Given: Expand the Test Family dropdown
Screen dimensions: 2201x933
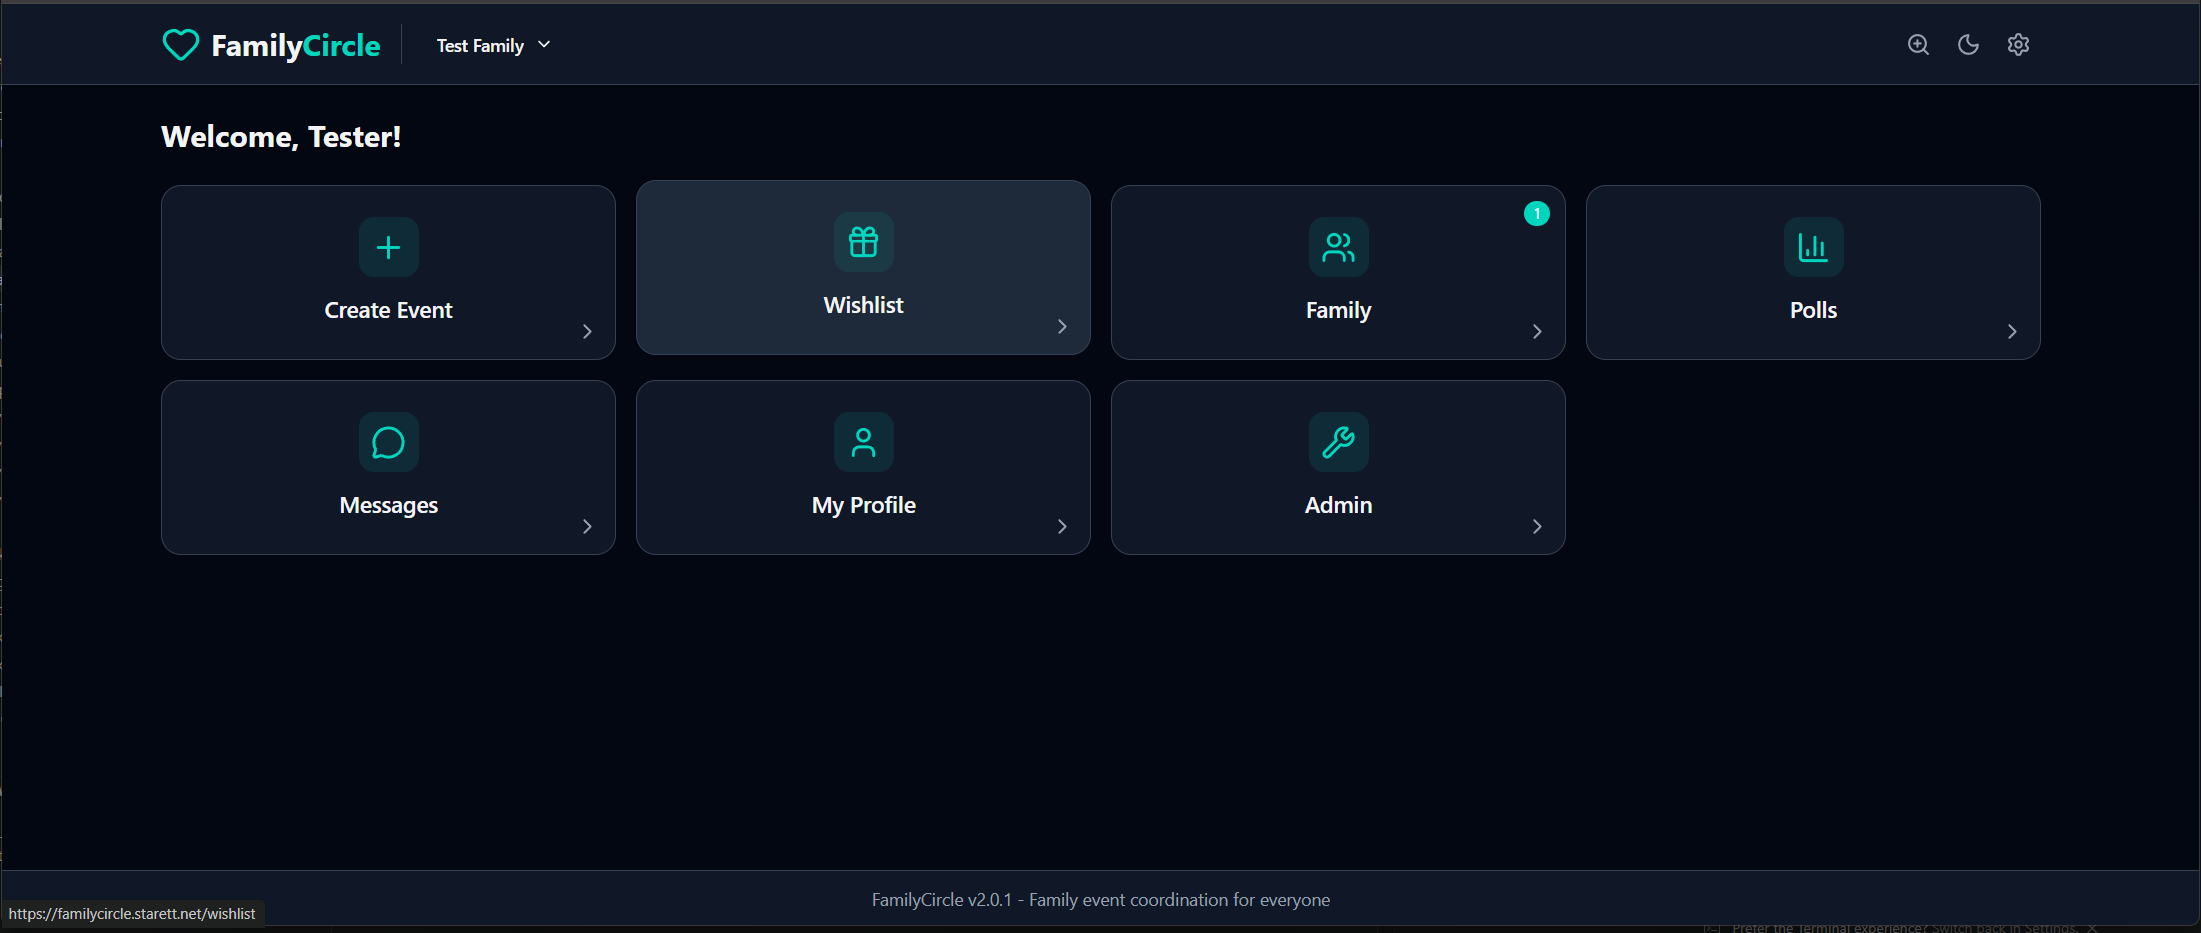Looking at the screenshot, I should click(x=493, y=45).
